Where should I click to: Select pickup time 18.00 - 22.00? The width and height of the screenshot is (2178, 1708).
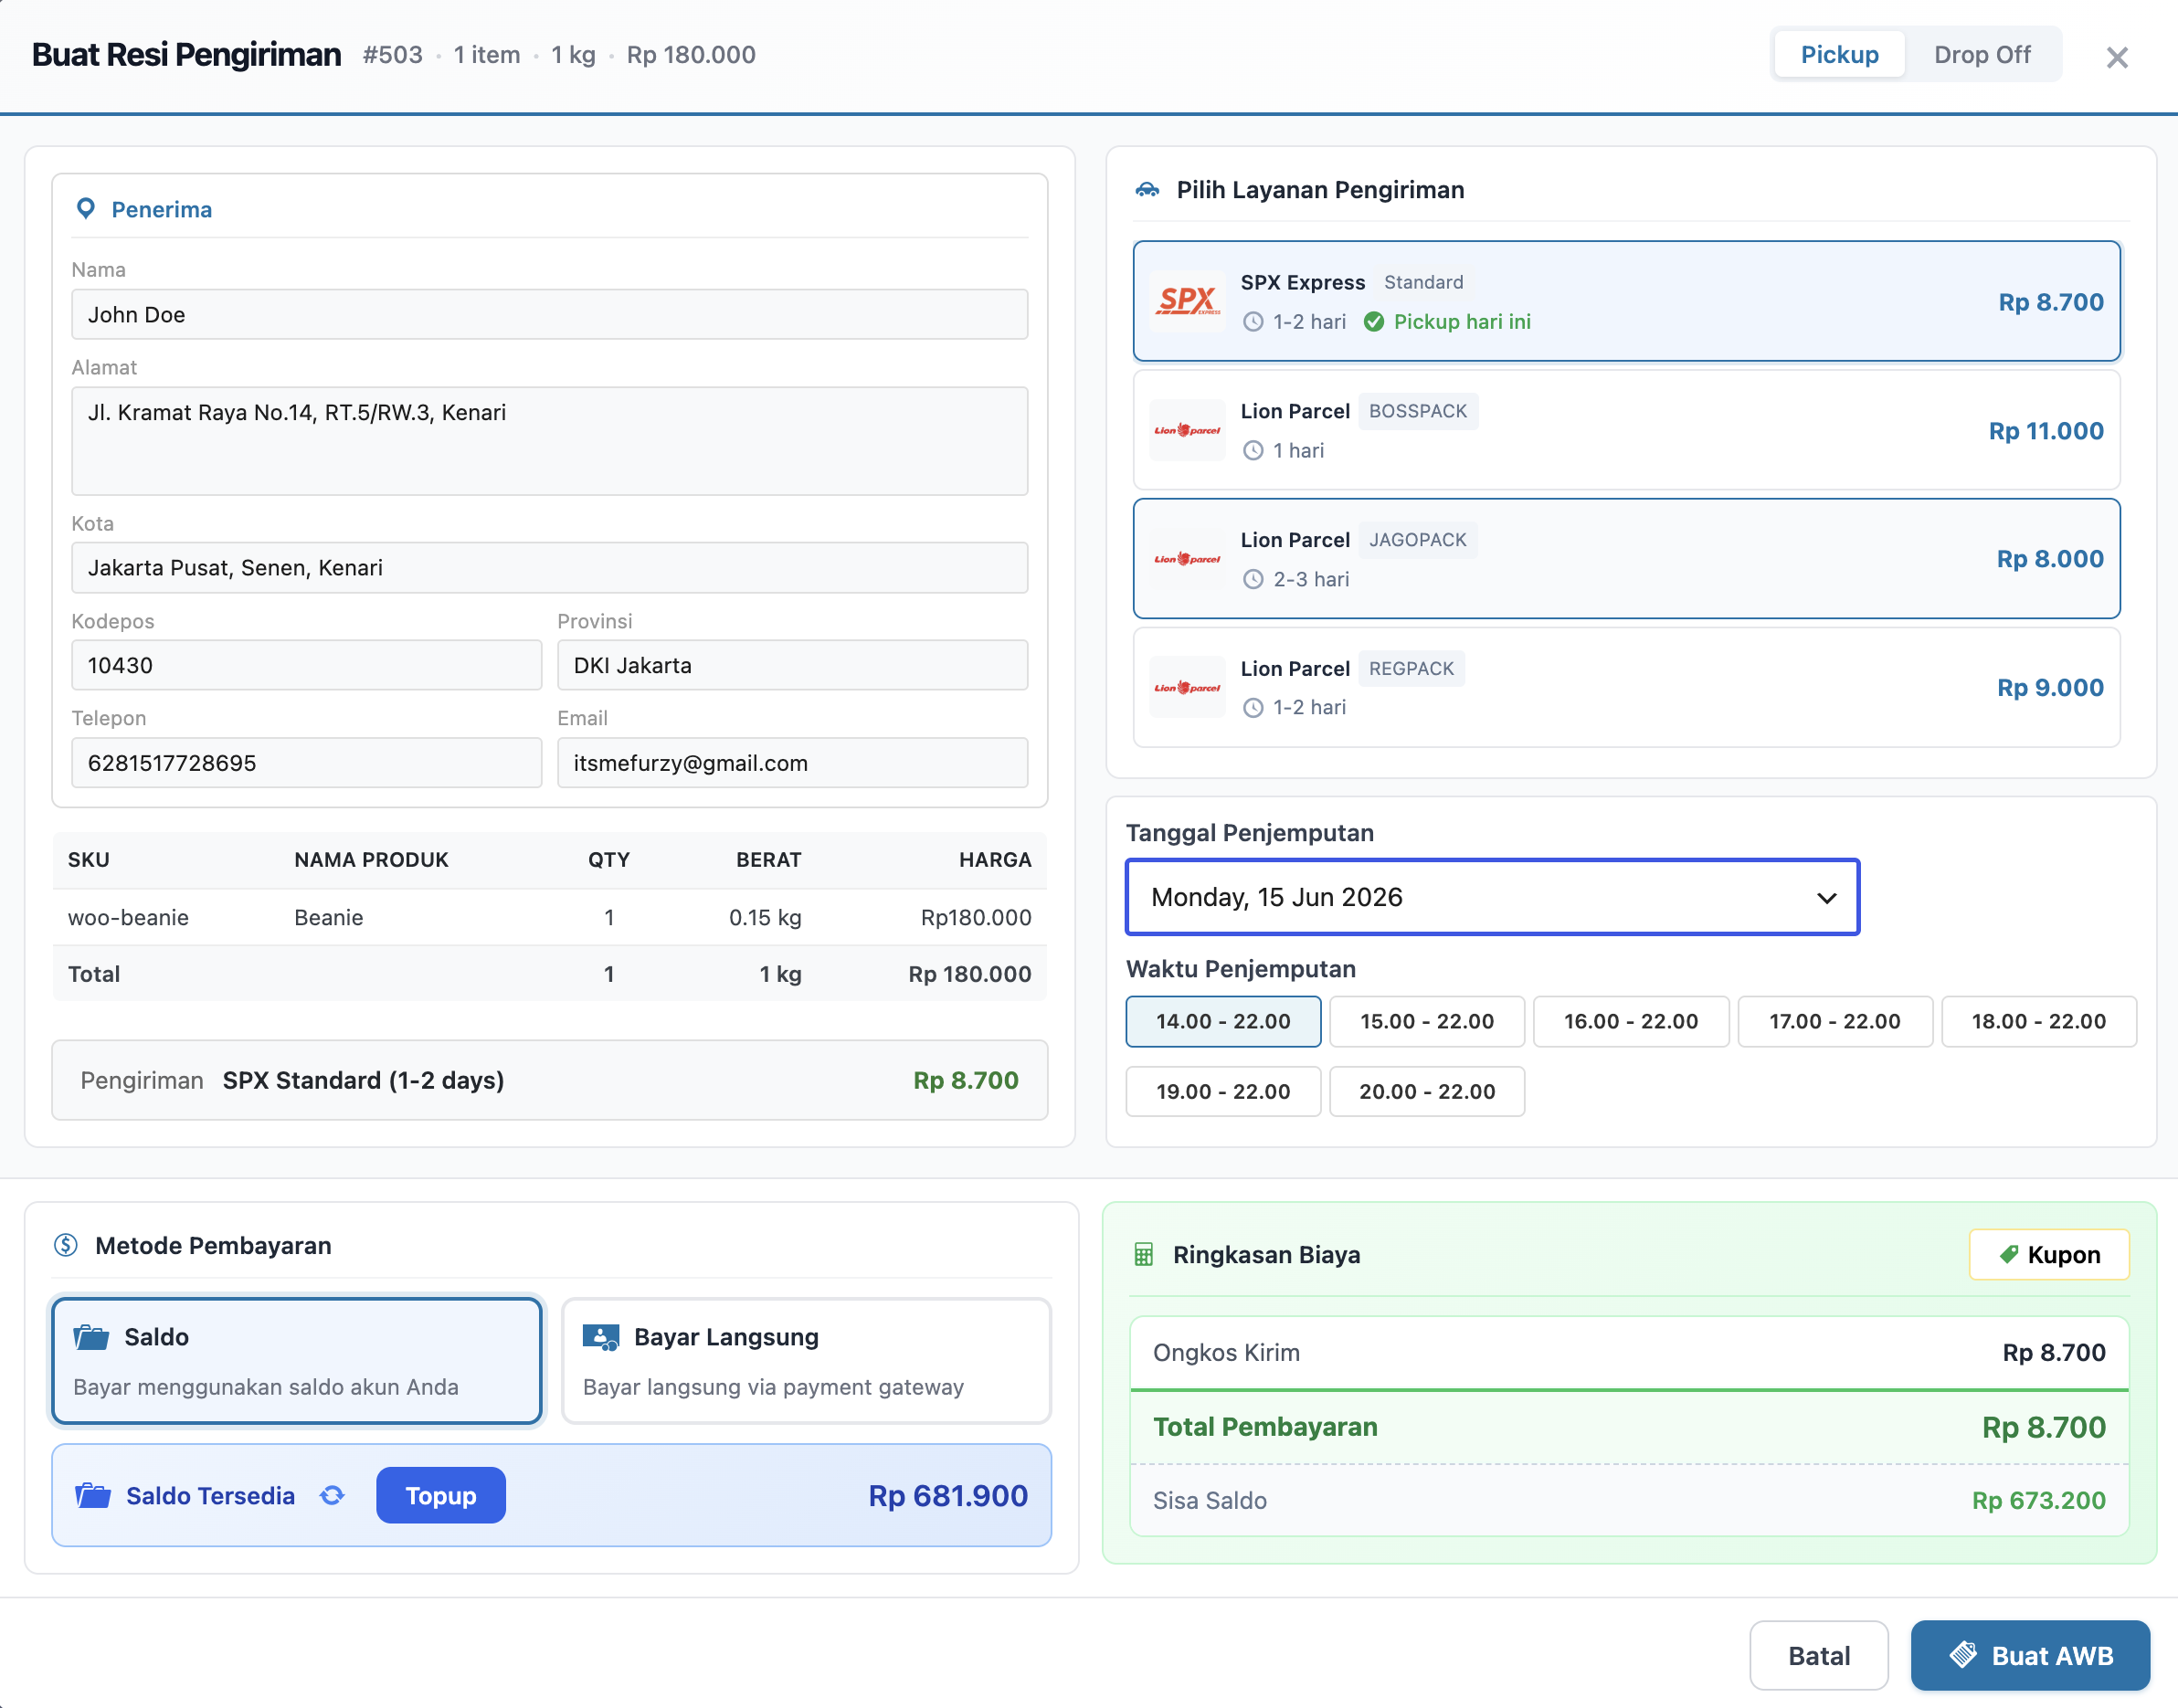tap(2039, 1021)
